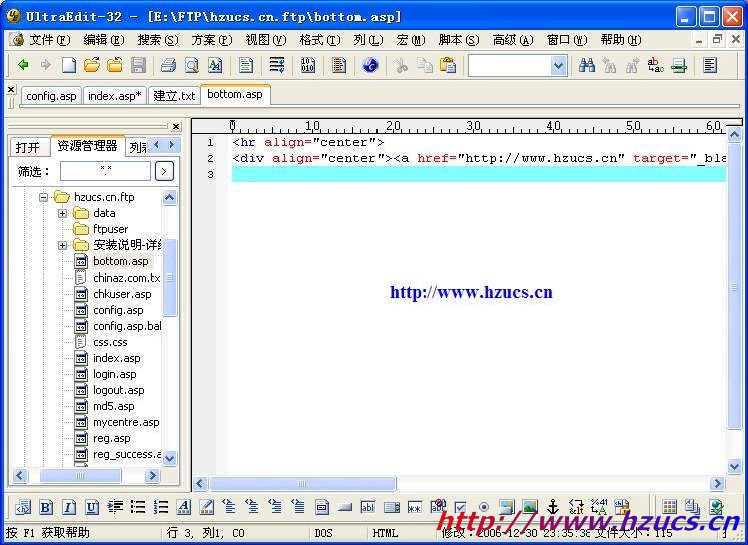Open print preview magnifier icon
This screenshot has height=545, width=748.
click(192, 65)
